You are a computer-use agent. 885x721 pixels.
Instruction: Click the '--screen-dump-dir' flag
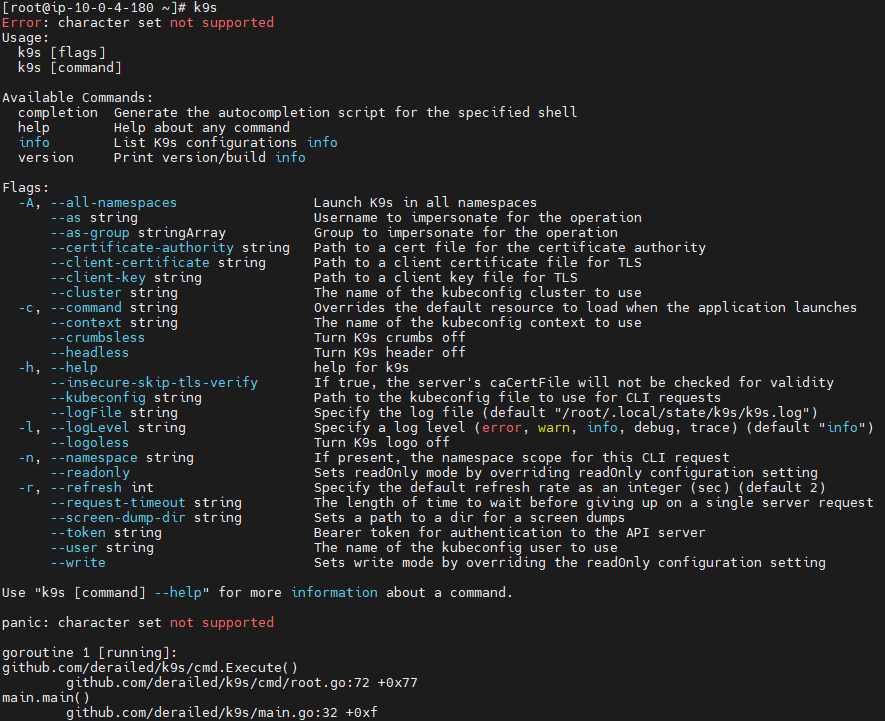click(x=118, y=518)
